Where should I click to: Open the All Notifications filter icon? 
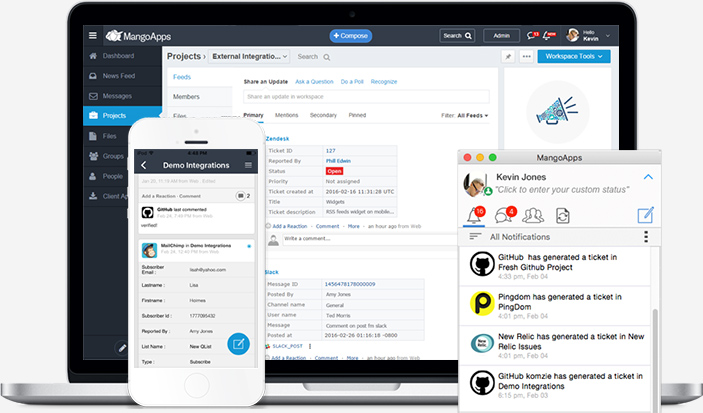pos(475,237)
